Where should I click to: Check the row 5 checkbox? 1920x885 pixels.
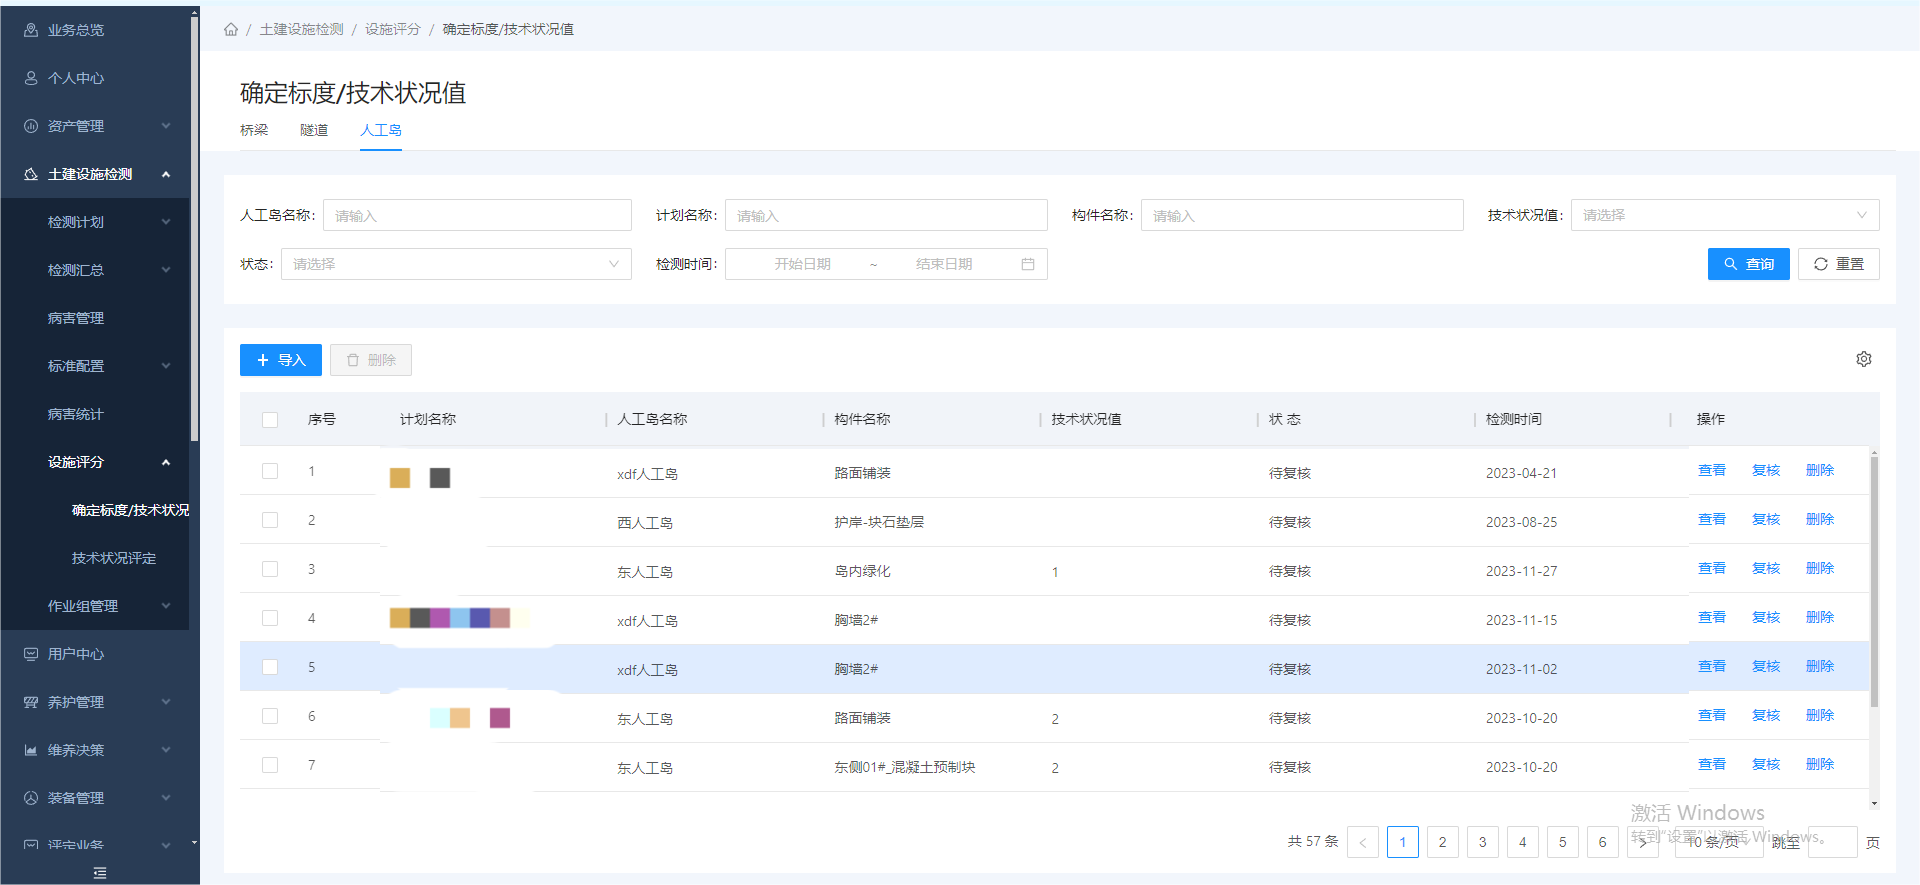click(x=270, y=667)
